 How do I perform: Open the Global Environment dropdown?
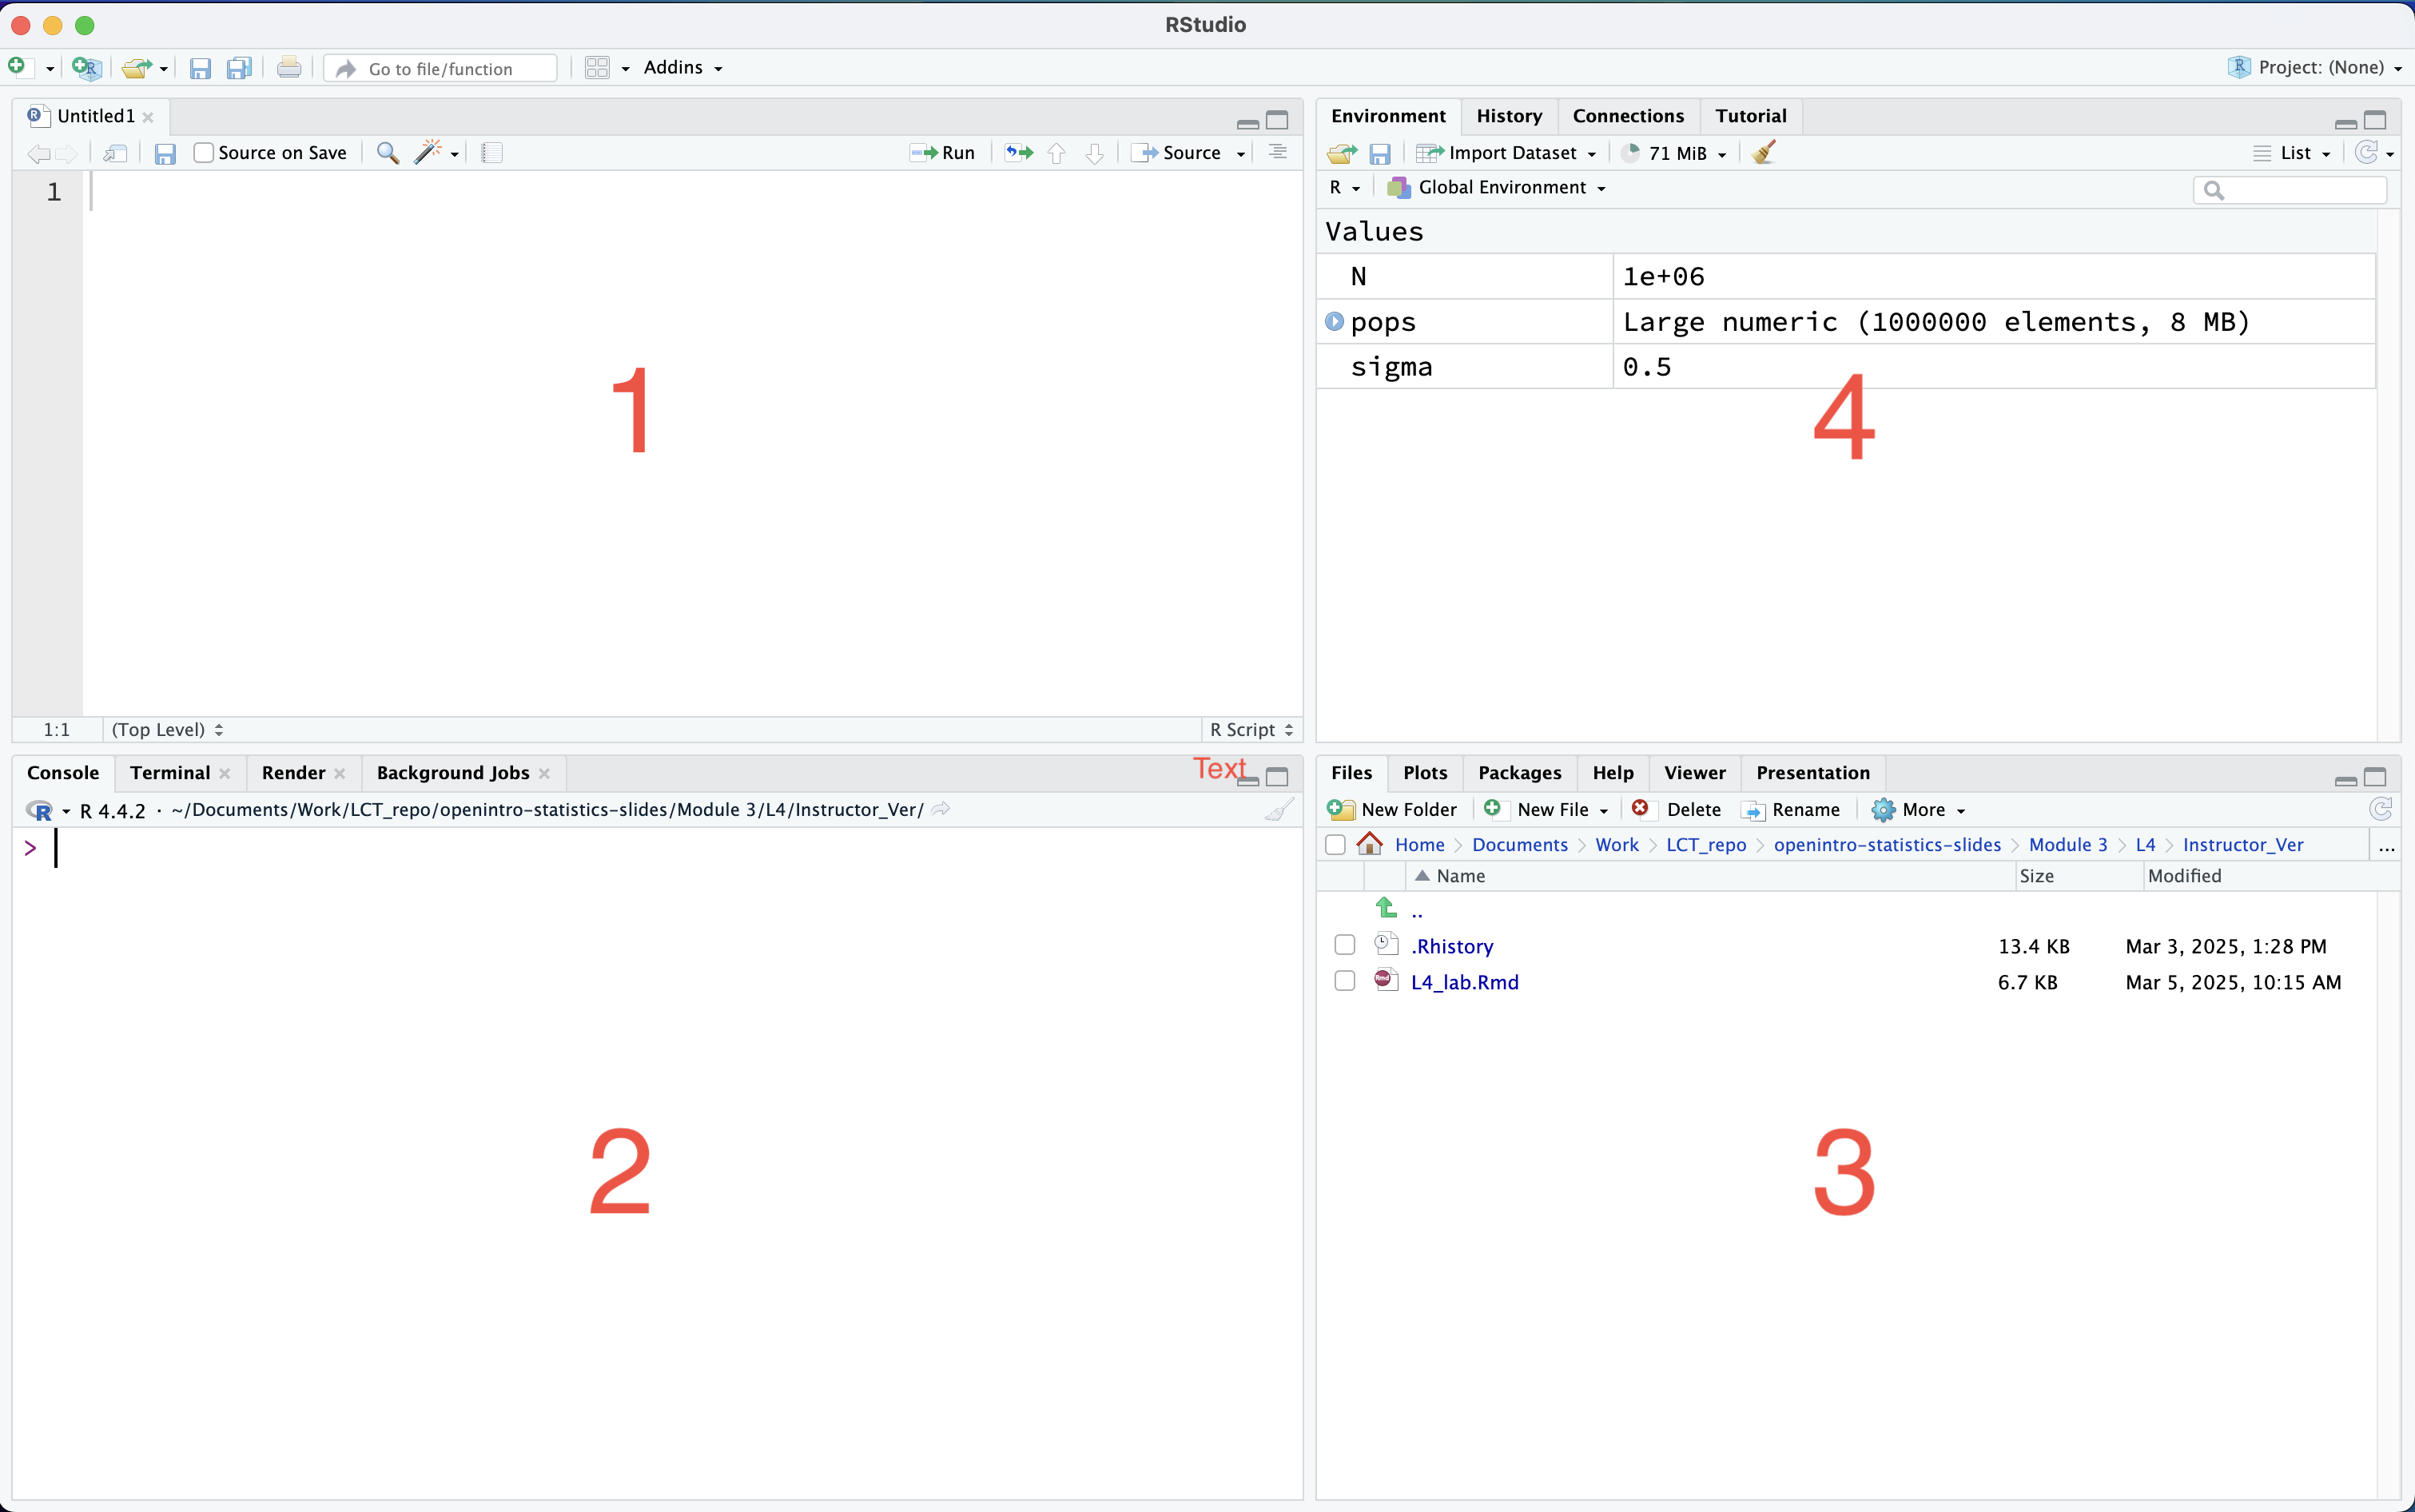tap(1495, 187)
